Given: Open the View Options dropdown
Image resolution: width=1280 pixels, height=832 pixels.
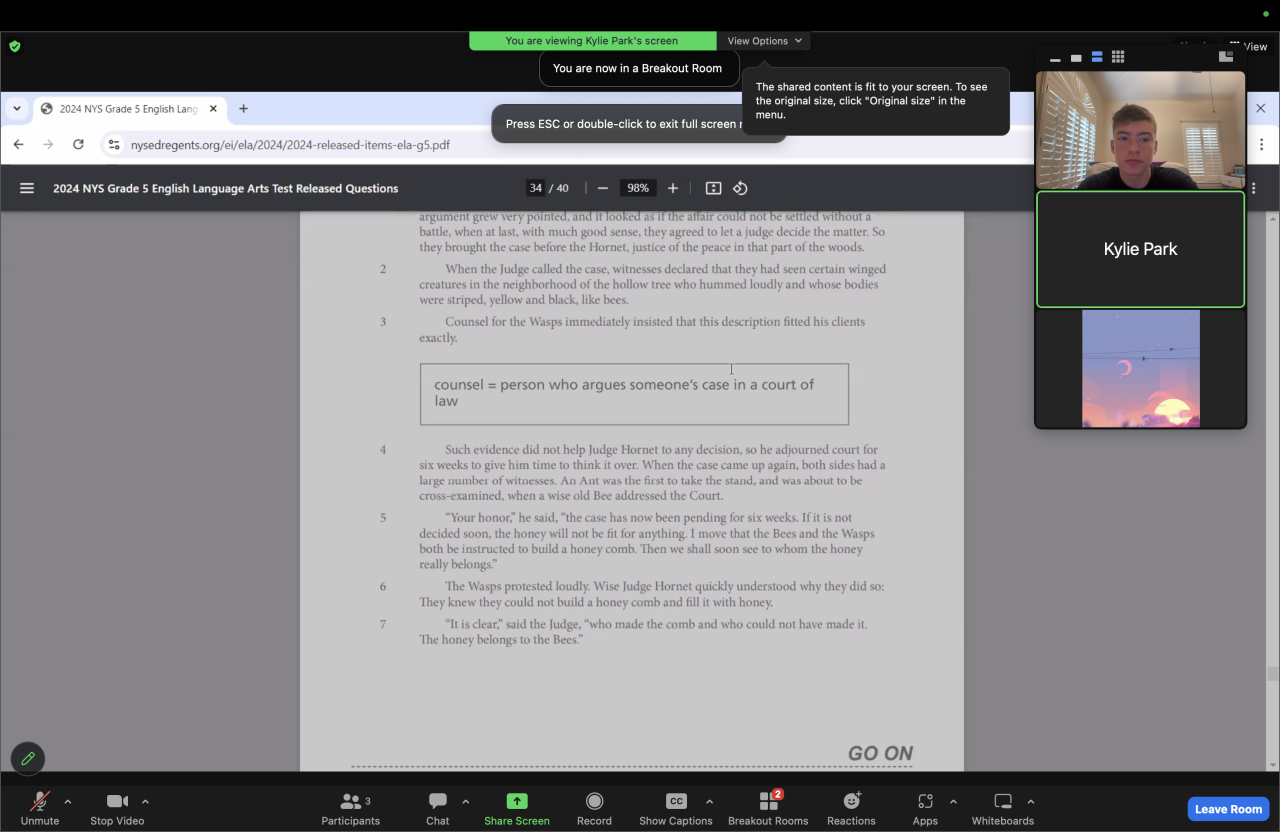Looking at the screenshot, I should pyautogui.click(x=764, y=41).
